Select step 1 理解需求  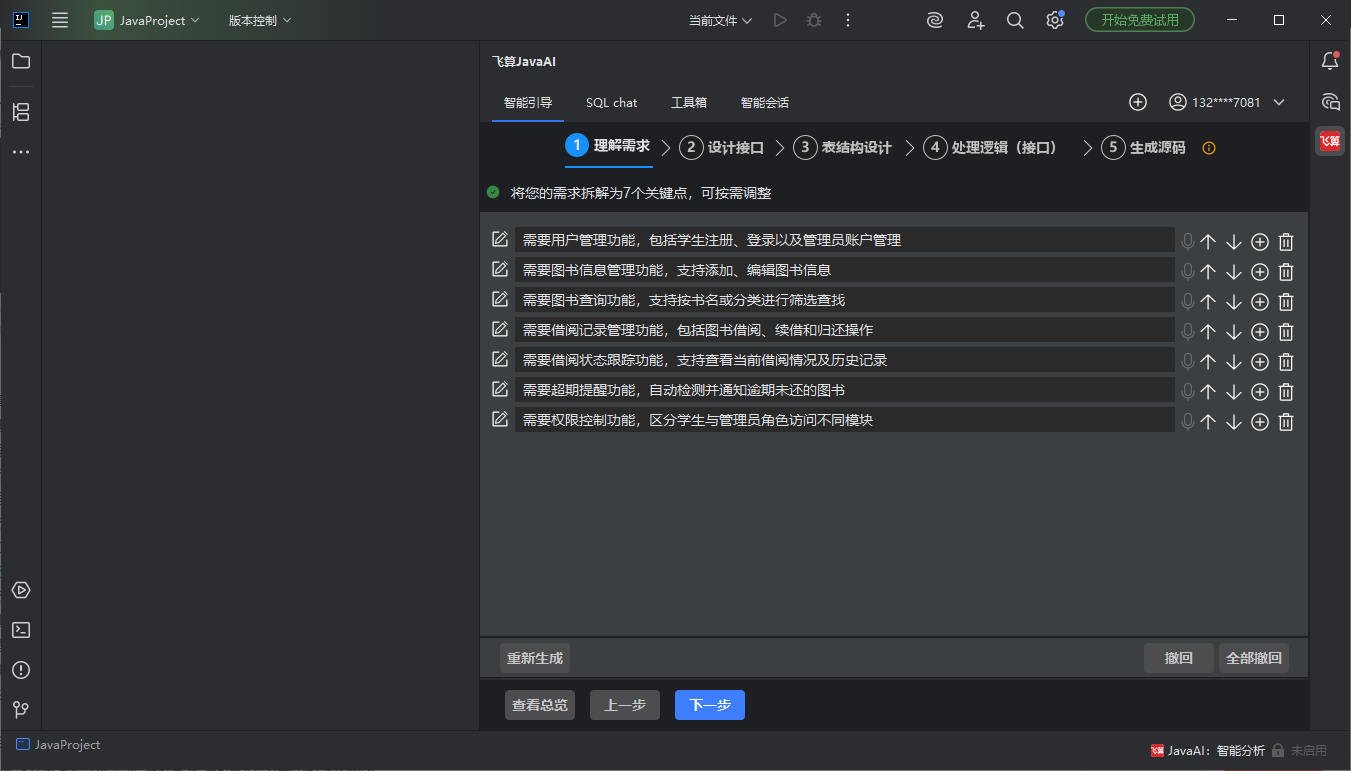pos(607,146)
